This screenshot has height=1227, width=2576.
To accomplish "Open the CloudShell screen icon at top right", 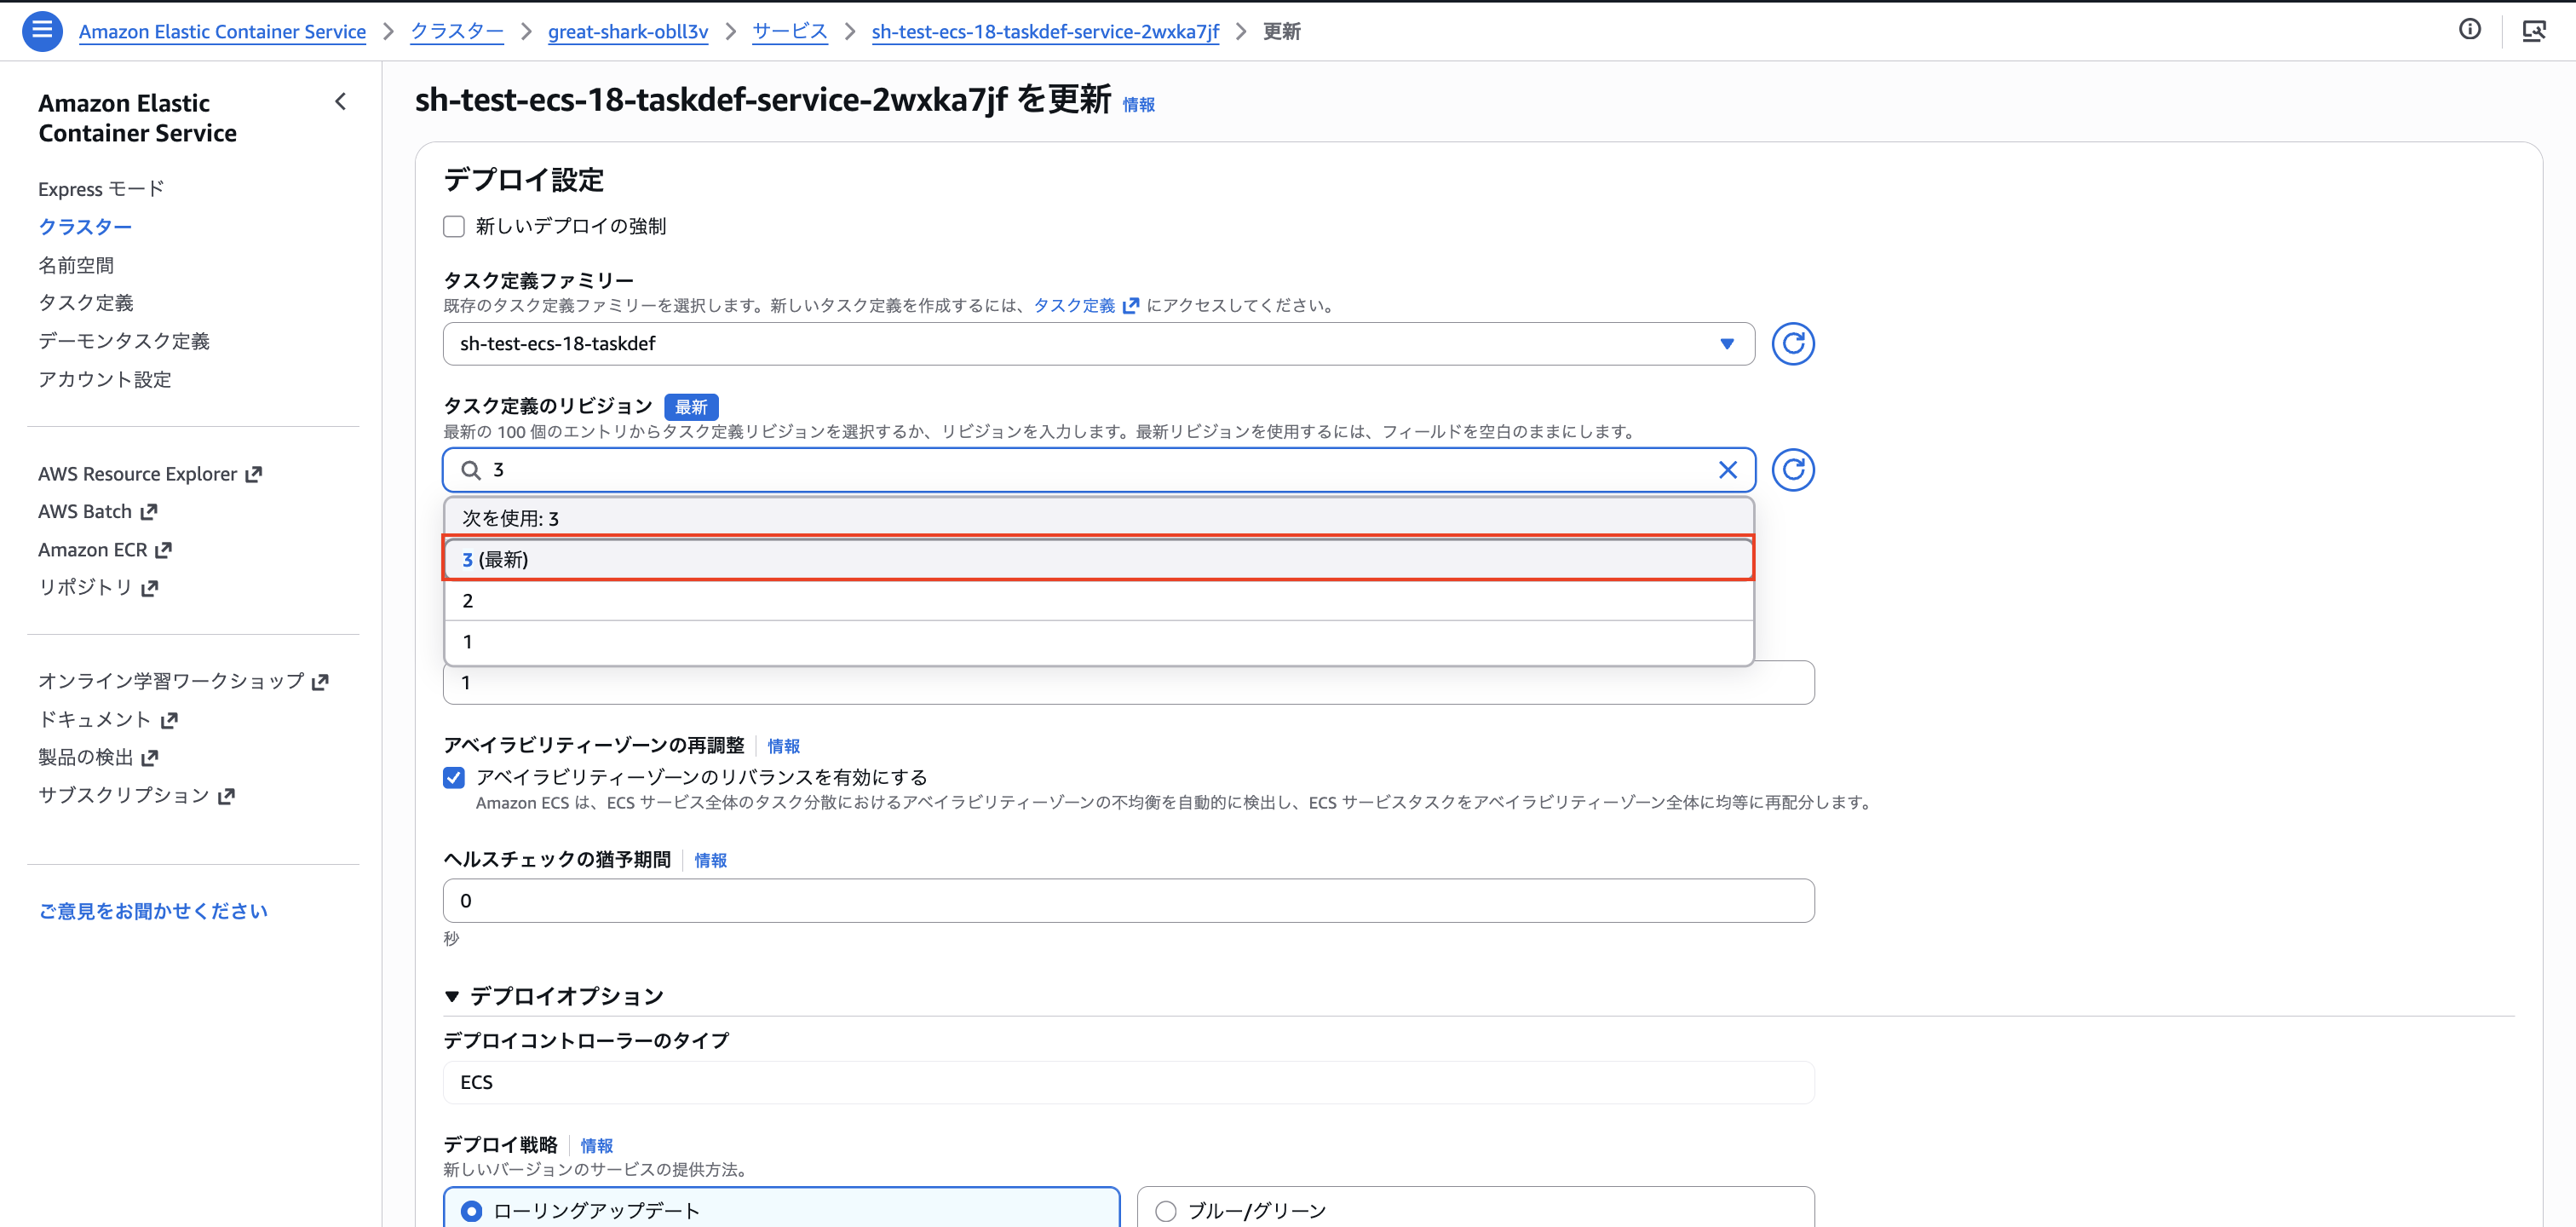I will point(2533,31).
